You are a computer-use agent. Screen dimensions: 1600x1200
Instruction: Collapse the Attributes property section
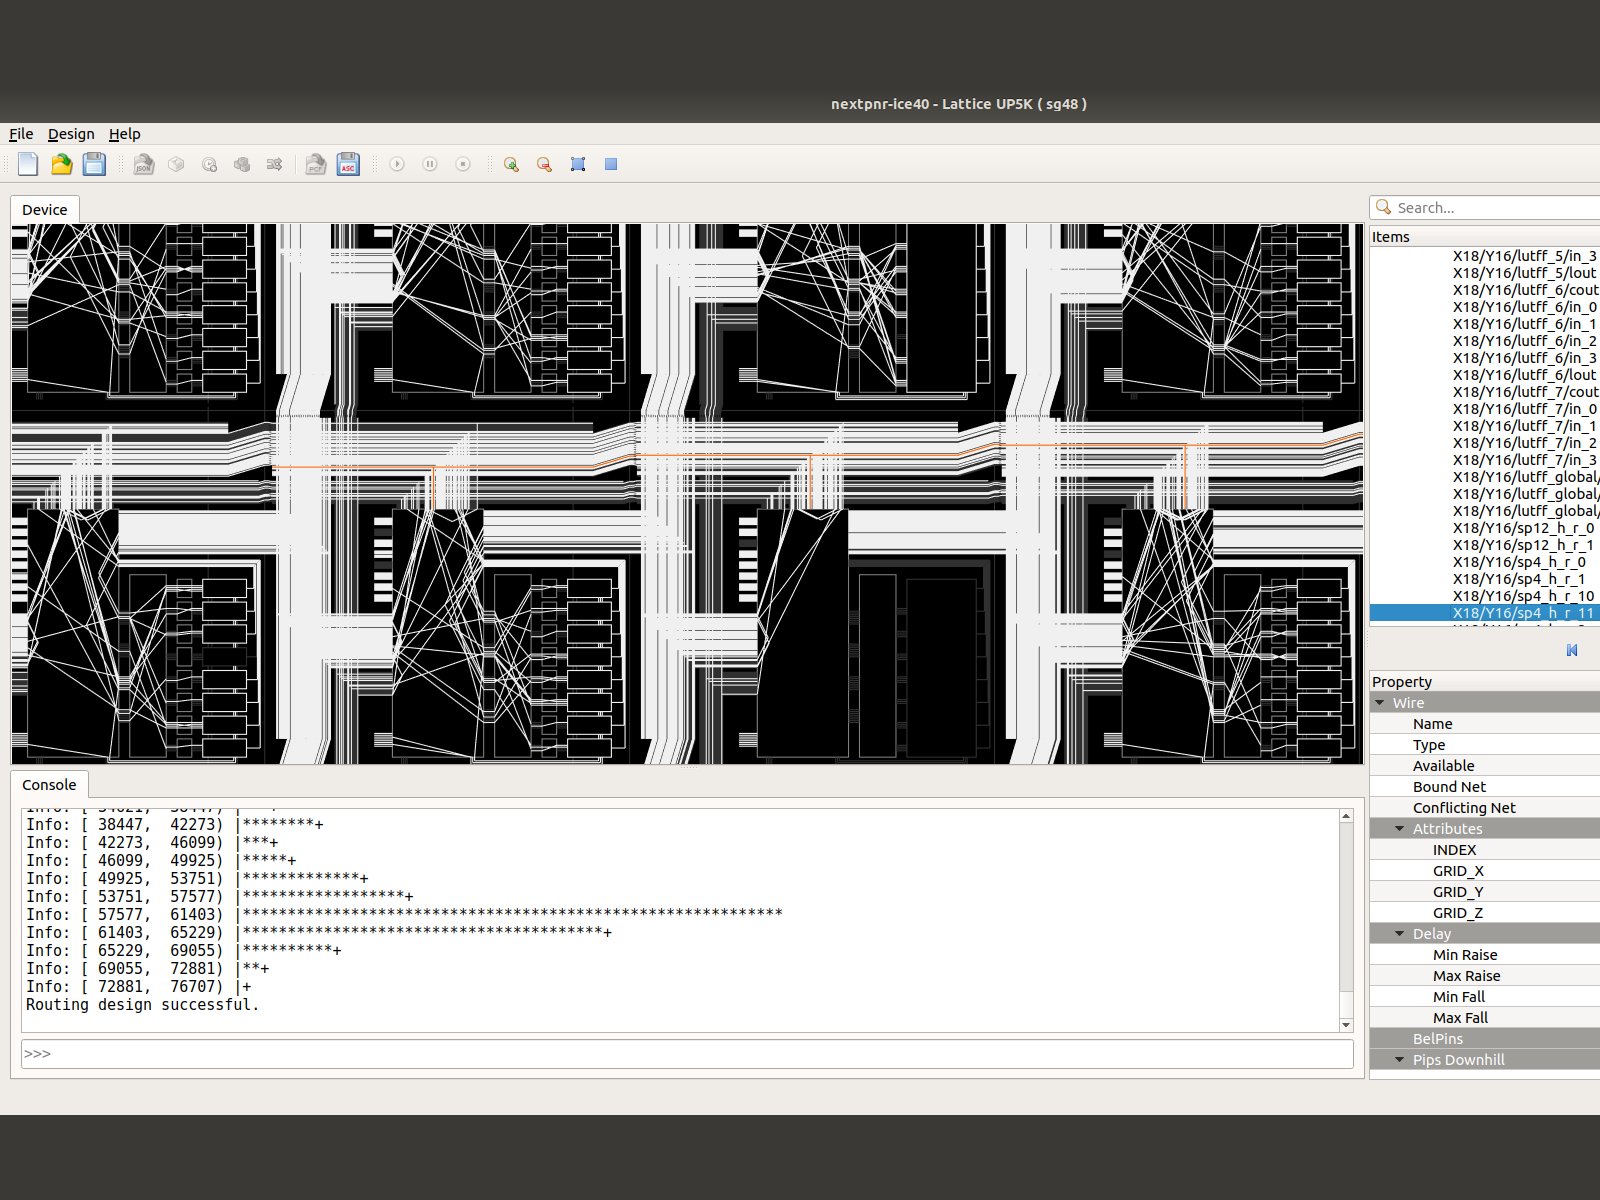coord(1401,829)
